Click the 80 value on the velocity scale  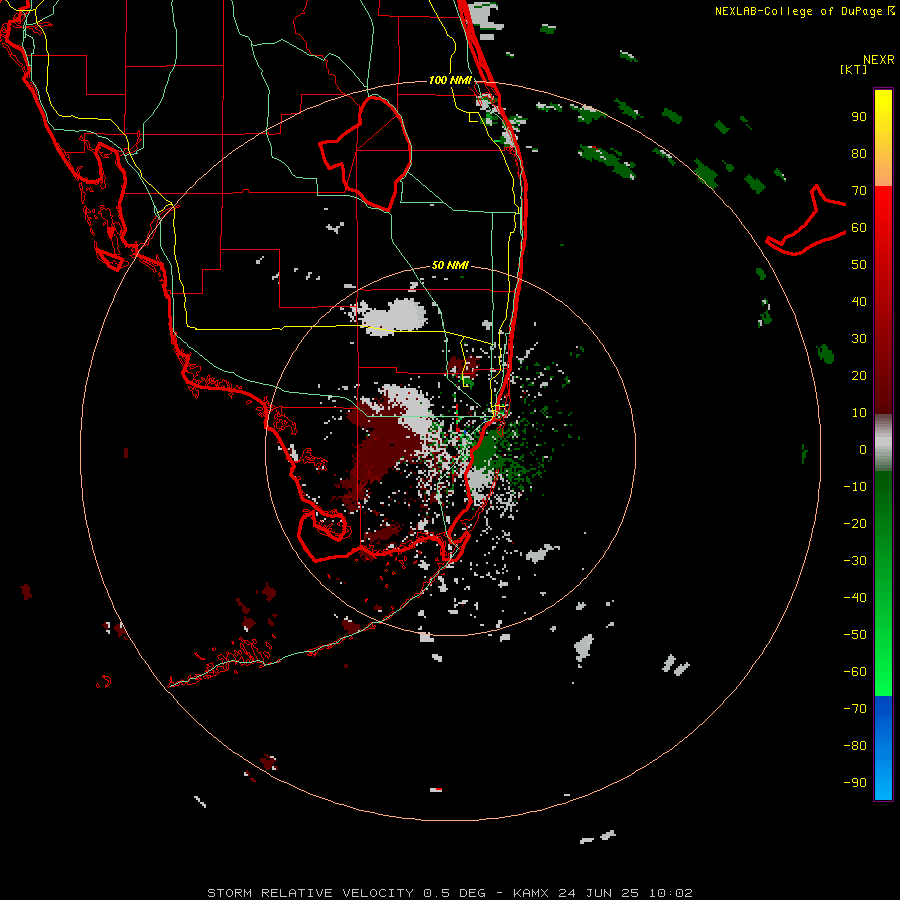click(x=859, y=154)
